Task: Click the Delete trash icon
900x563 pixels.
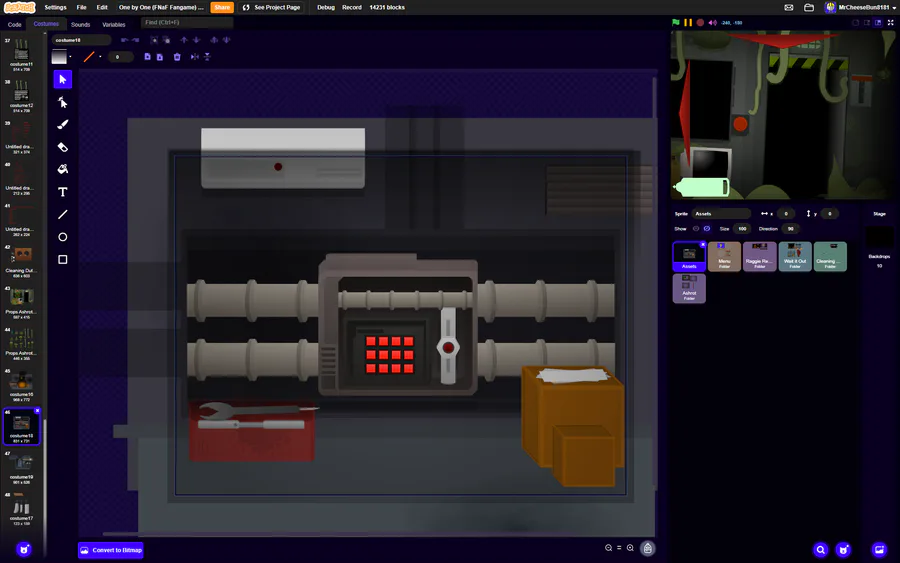Action: [x=177, y=57]
